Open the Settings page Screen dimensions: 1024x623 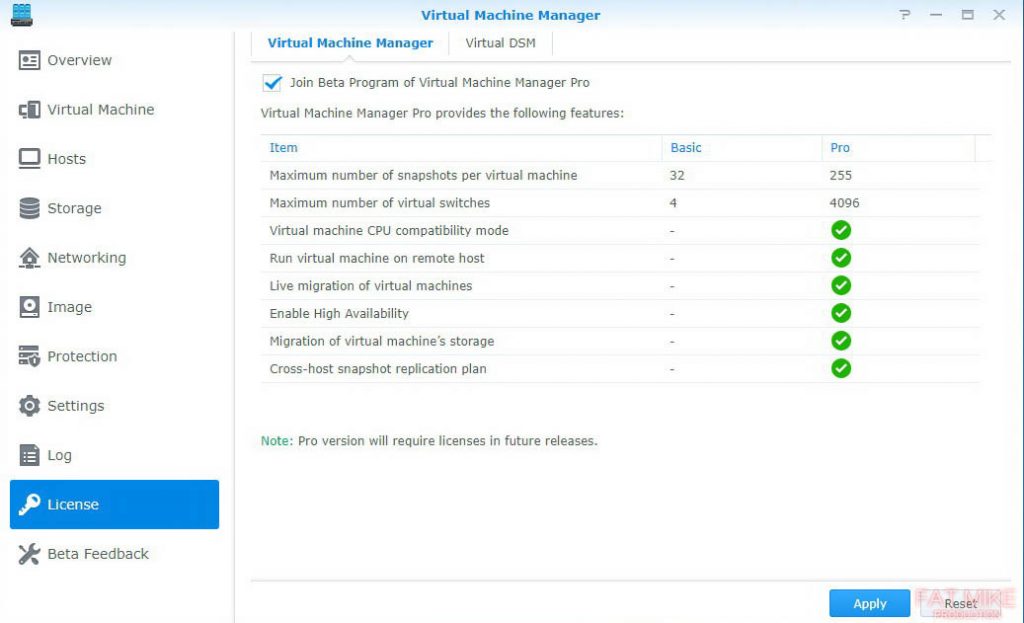coord(114,406)
